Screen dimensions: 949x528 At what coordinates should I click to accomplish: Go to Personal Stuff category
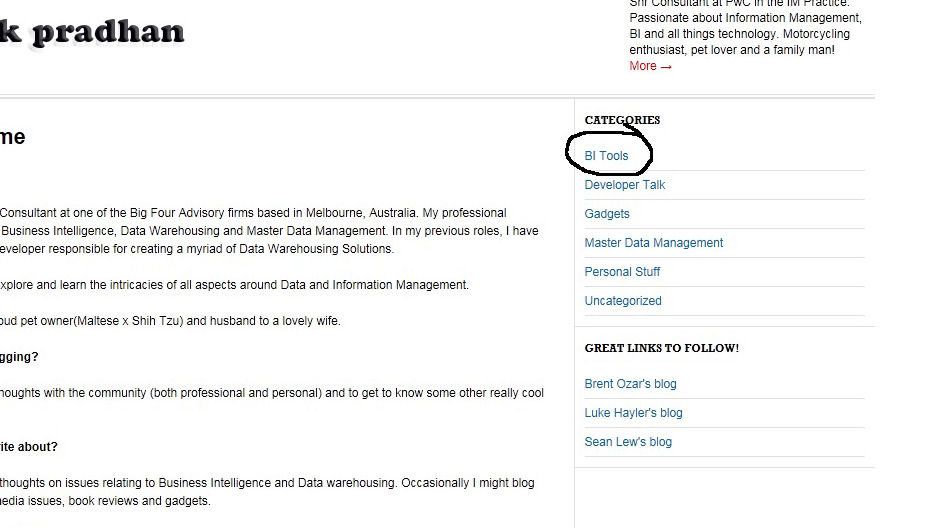(622, 272)
